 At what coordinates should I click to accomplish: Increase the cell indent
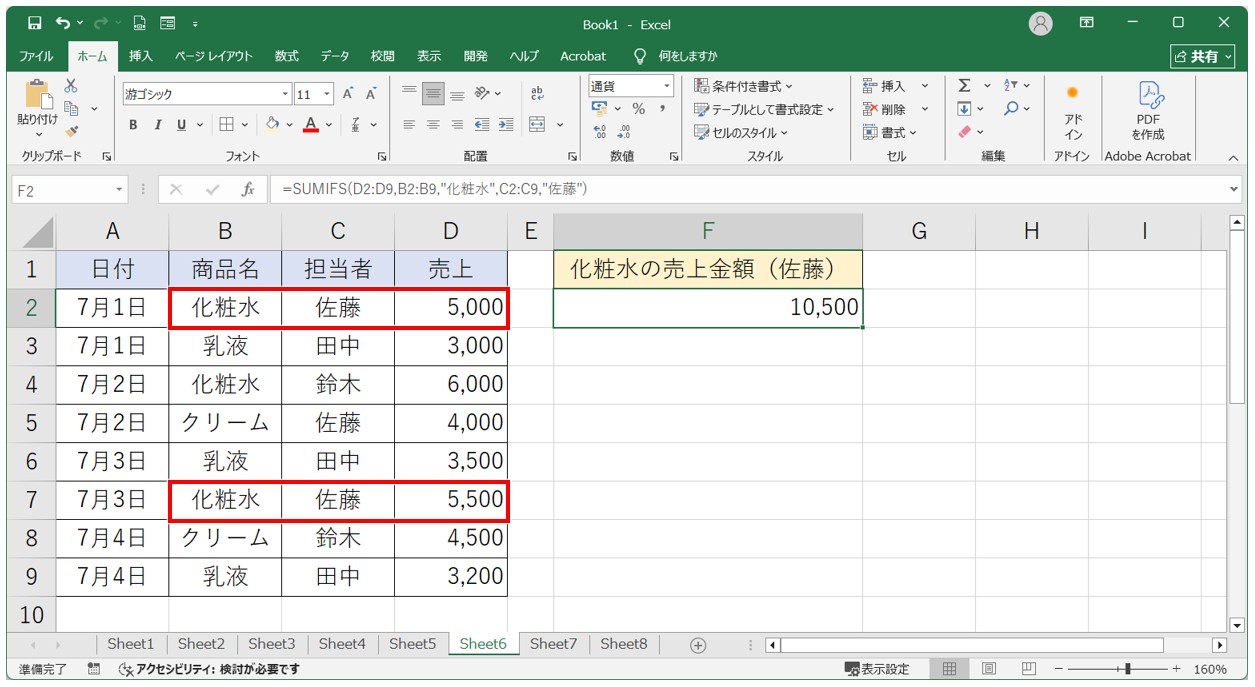click(x=506, y=125)
